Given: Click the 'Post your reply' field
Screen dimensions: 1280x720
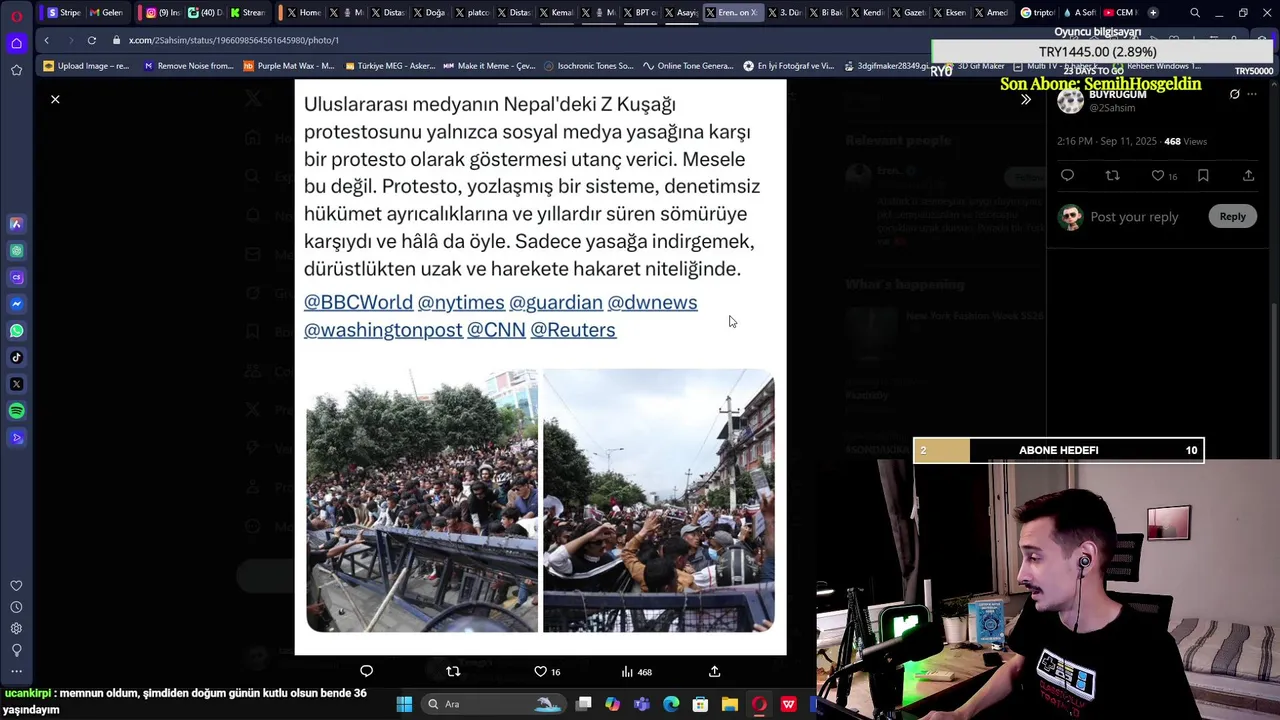Looking at the screenshot, I should coord(1134,217).
